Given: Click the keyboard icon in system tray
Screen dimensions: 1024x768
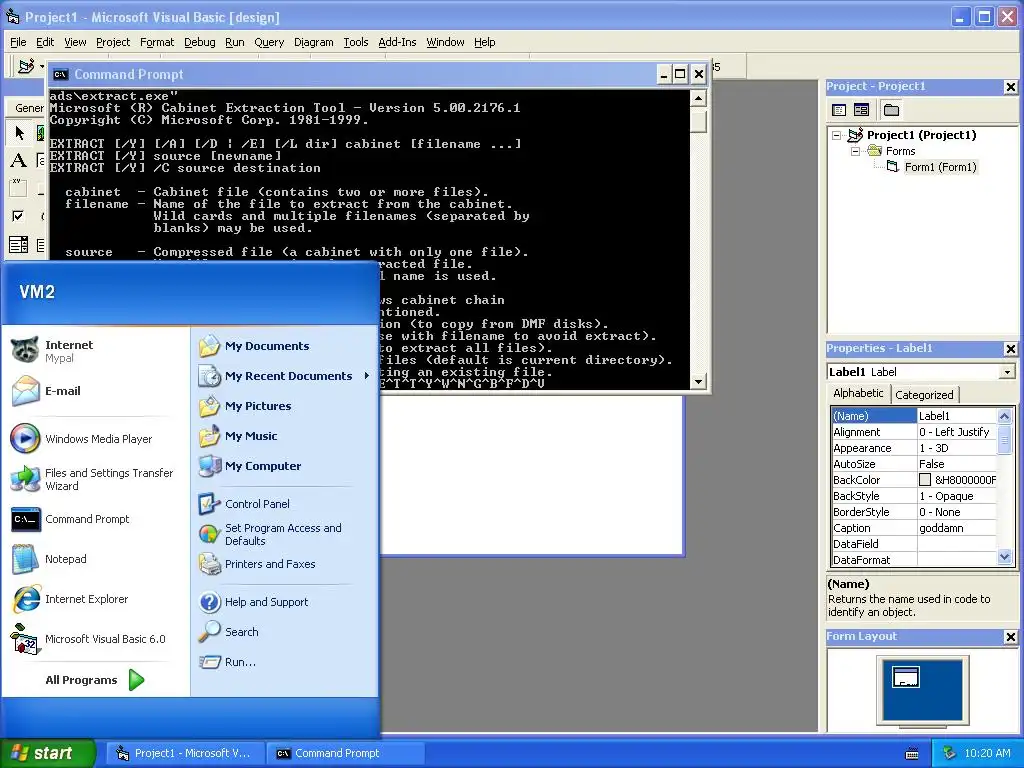Looking at the screenshot, I should coord(912,754).
